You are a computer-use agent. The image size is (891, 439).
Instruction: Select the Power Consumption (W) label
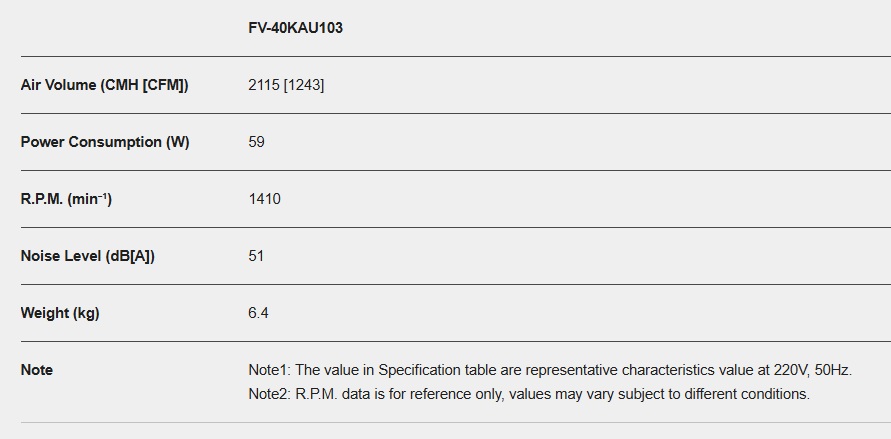[x=105, y=142]
